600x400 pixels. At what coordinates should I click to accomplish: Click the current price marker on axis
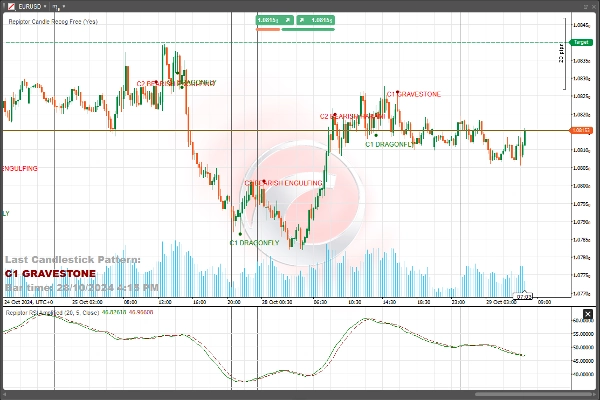[580, 130]
